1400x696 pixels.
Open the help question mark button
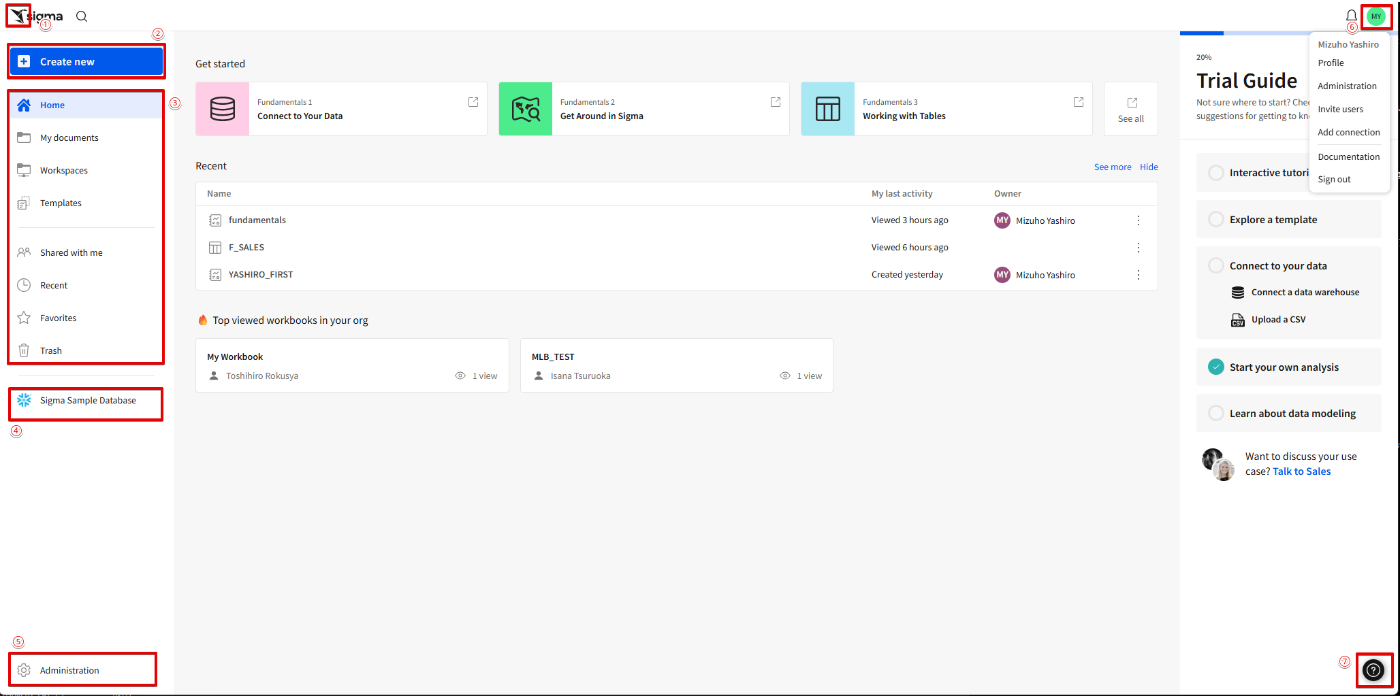[x=1373, y=670]
